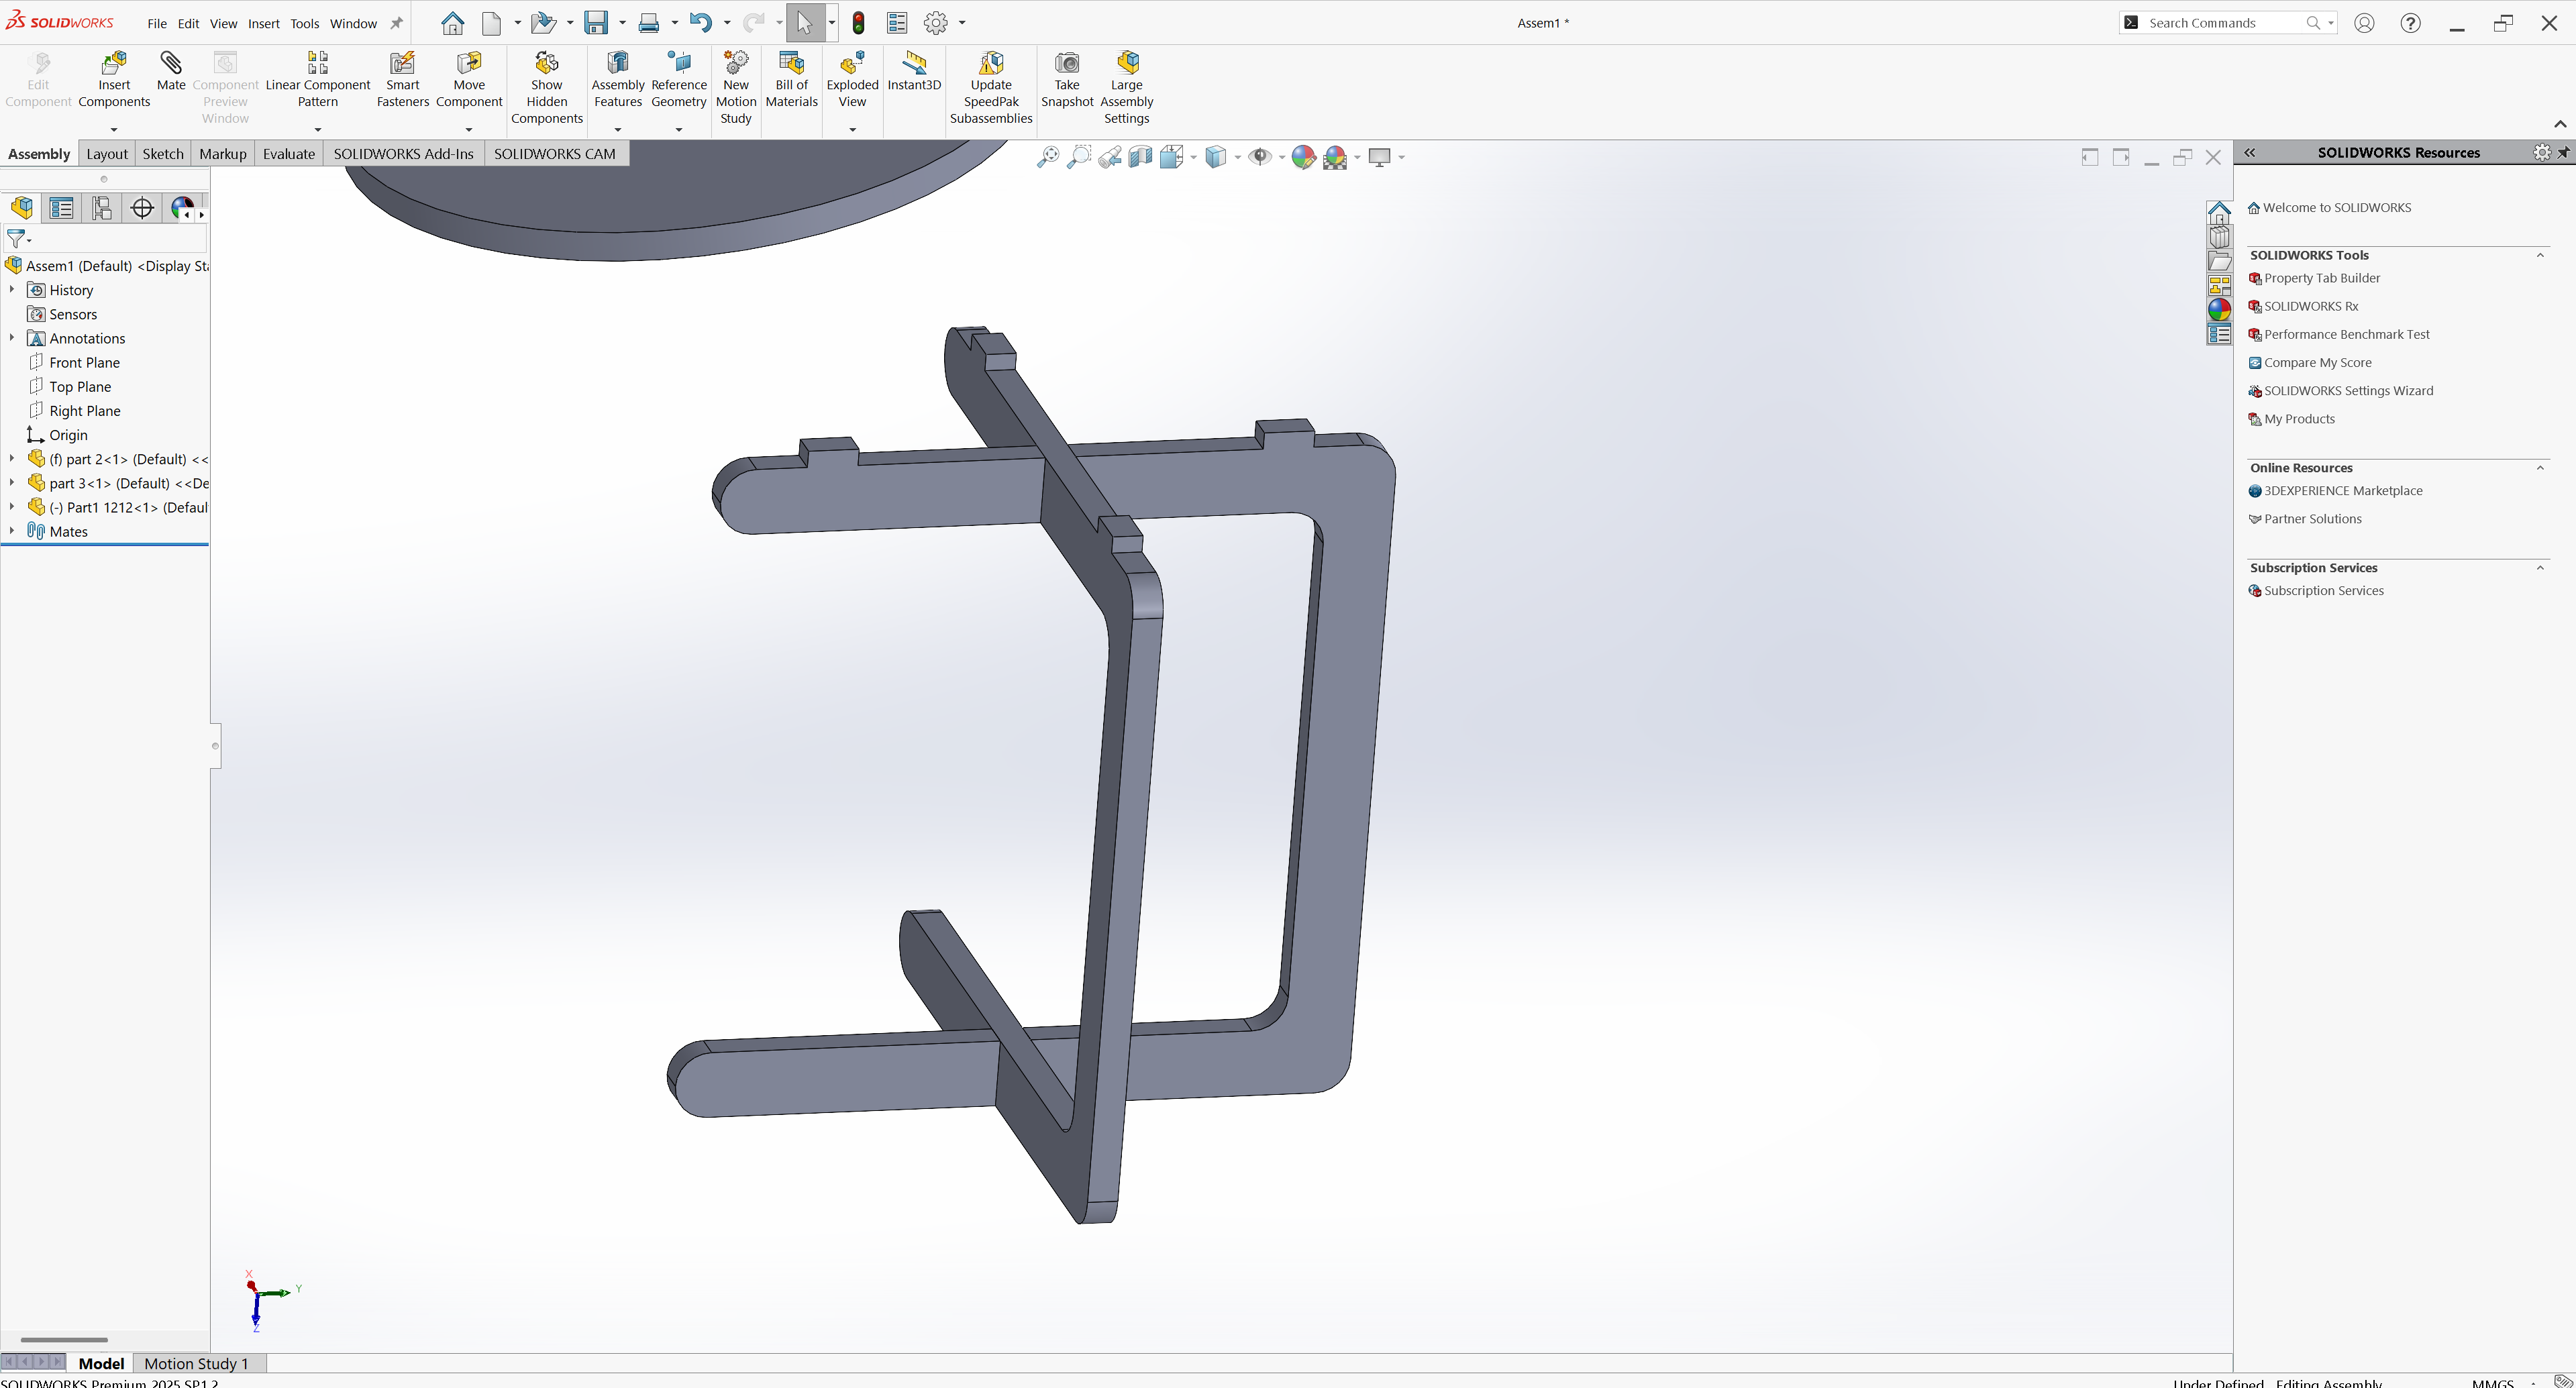2576x1388 pixels.
Task: Open Edit Appearance color ball
Action: [x=1303, y=157]
